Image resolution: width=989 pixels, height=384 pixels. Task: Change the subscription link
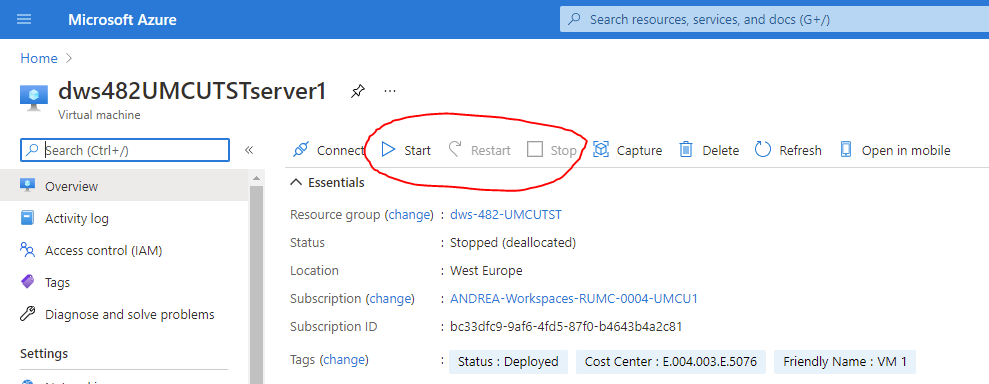[391, 298]
